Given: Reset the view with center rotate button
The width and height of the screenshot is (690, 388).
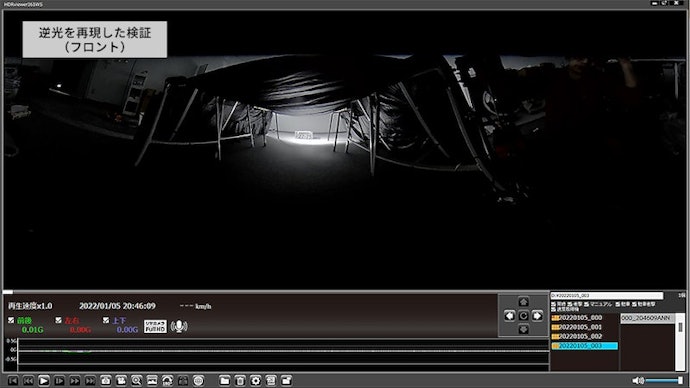Looking at the screenshot, I should tap(523, 315).
